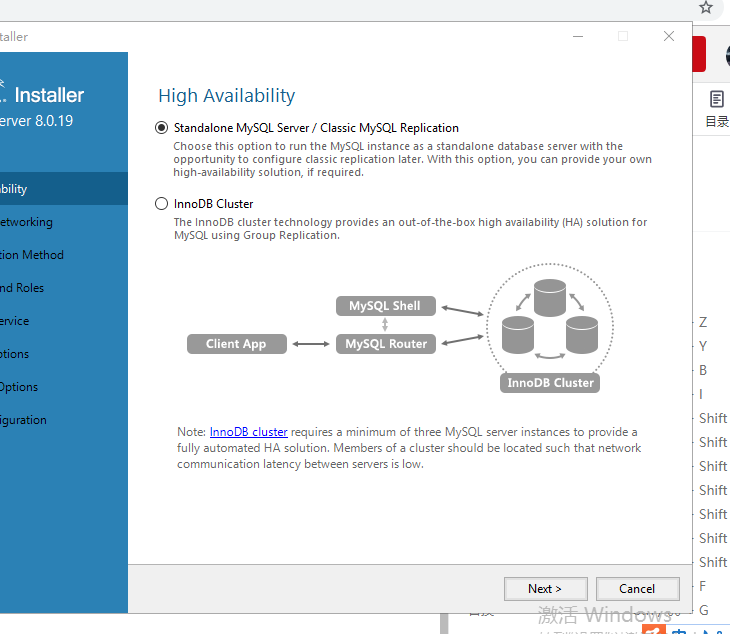Click the High Availability heading text
The width and height of the screenshot is (730, 634).
pos(226,96)
